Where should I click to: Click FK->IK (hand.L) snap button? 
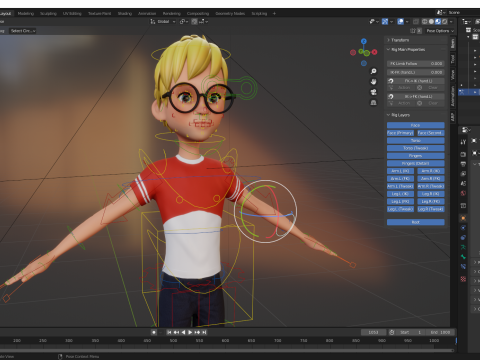[416, 81]
